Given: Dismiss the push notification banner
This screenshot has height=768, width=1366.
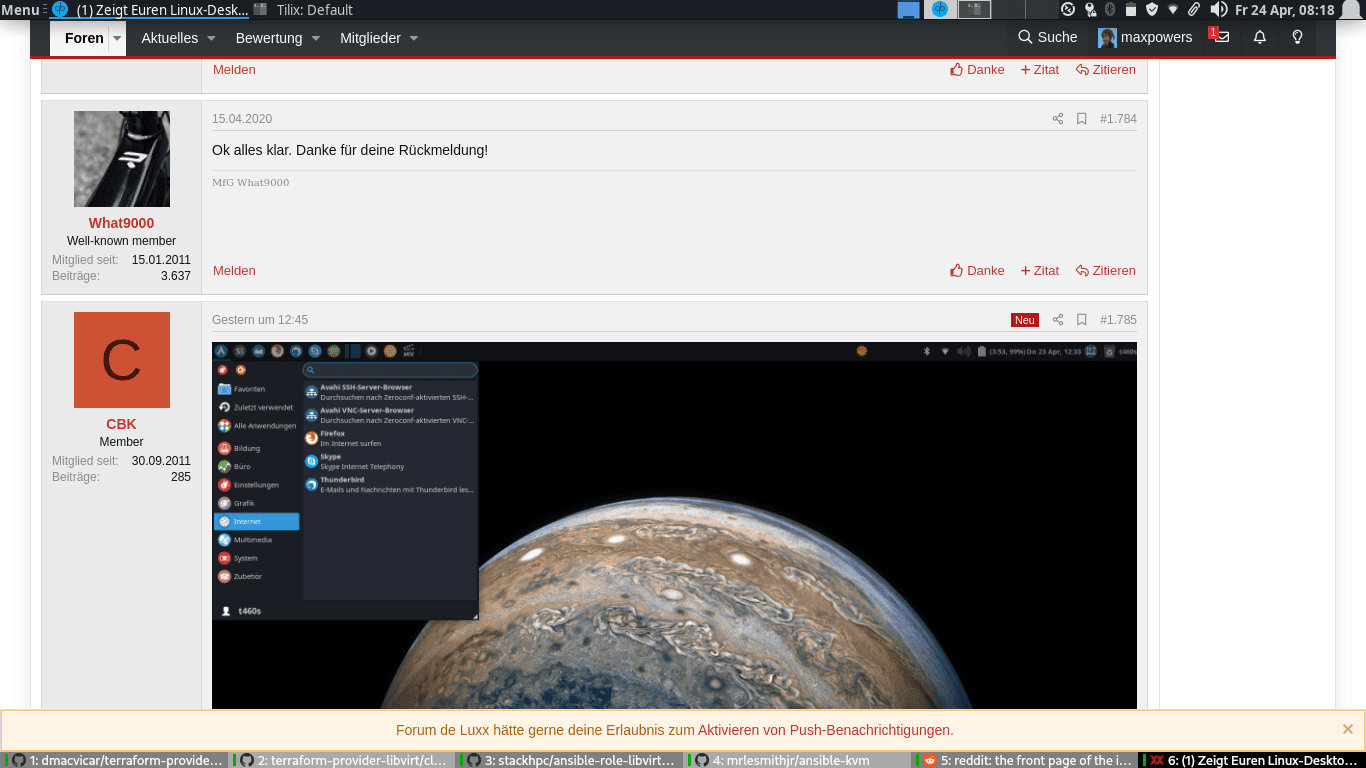Looking at the screenshot, I should 1348,729.
